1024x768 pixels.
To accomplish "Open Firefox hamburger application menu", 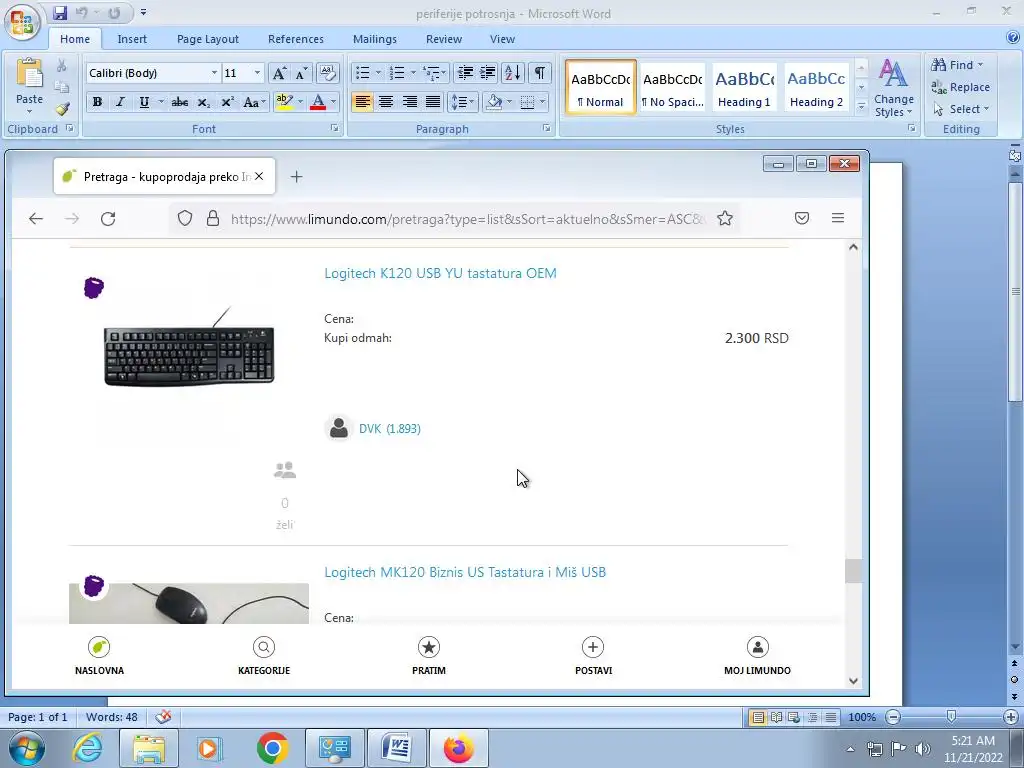I will (838, 218).
